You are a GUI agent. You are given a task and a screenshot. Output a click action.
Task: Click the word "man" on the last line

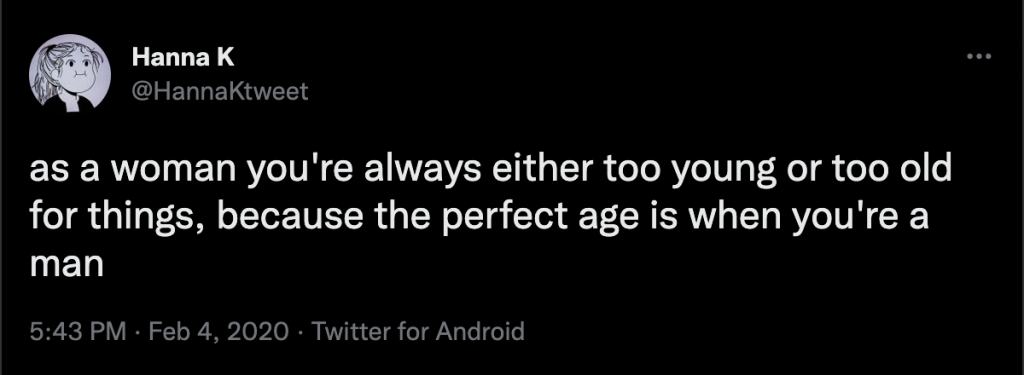67,265
